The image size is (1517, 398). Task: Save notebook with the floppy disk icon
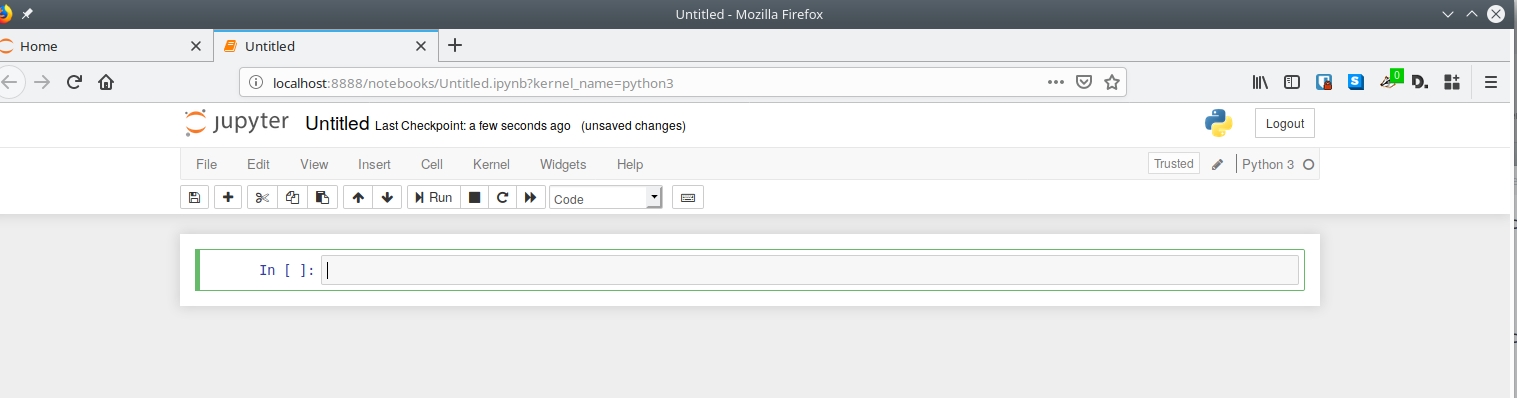(x=194, y=197)
